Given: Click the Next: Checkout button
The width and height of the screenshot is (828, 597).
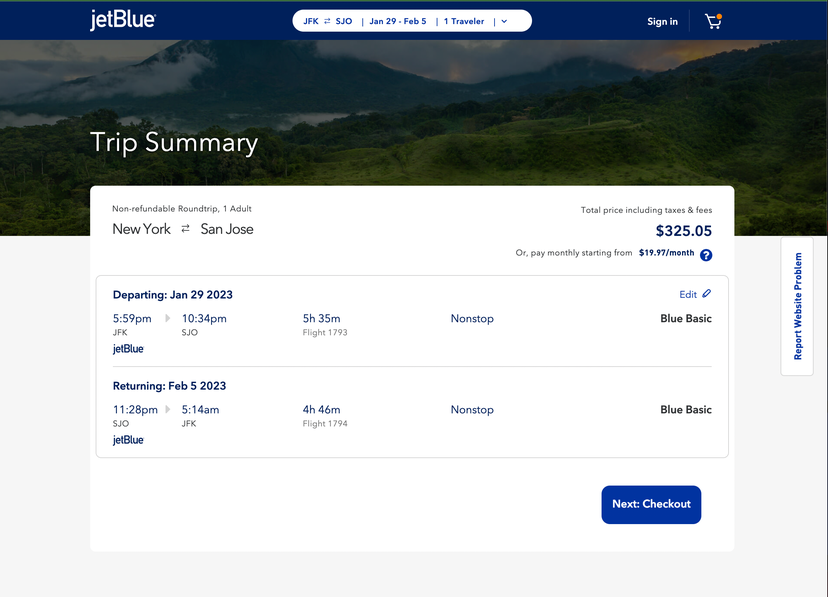Looking at the screenshot, I should coord(651,504).
